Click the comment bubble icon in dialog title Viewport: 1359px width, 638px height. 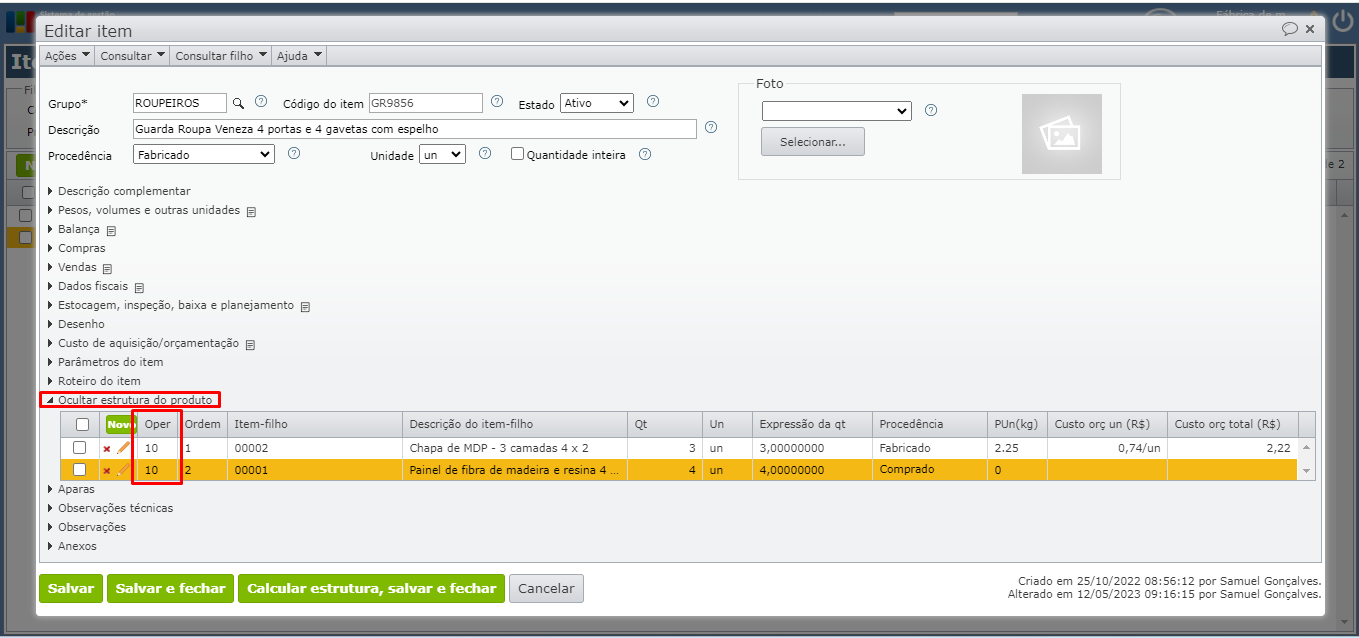pyautogui.click(x=1290, y=30)
